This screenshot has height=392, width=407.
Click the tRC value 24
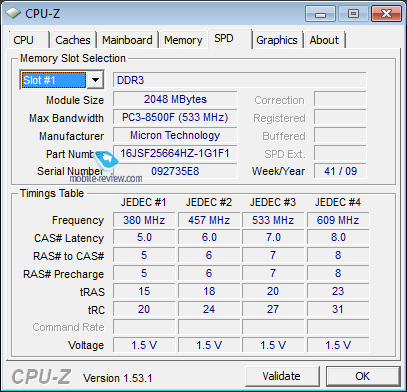pyautogui.click(x=209, y=309)
